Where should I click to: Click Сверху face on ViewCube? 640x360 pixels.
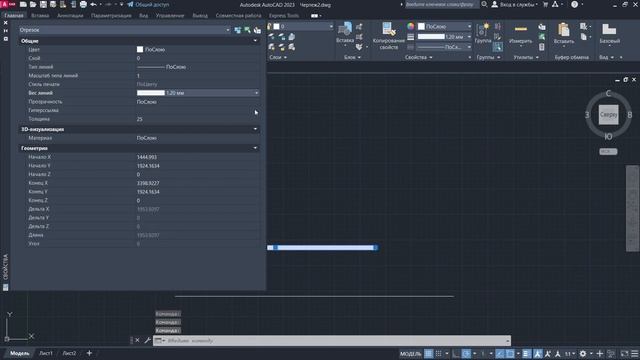[608, 115]
